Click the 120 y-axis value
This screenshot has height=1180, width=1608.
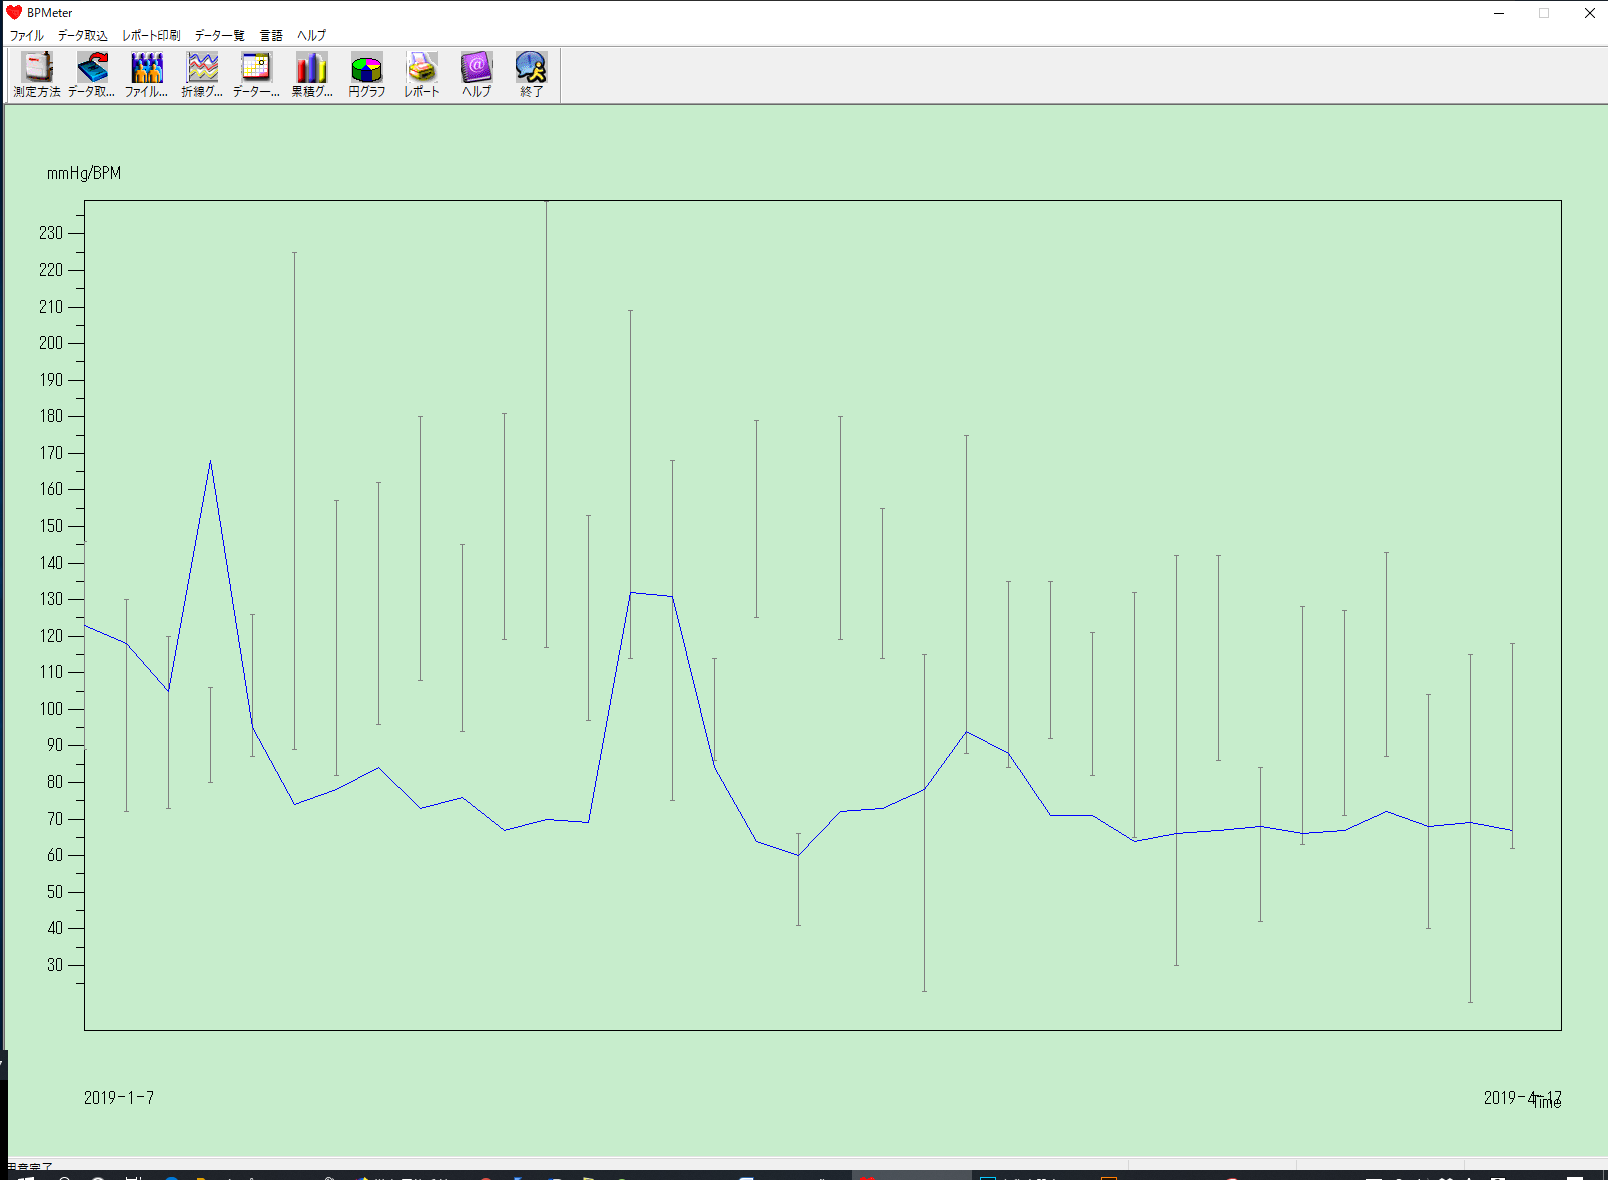click(x=51, y=636)
